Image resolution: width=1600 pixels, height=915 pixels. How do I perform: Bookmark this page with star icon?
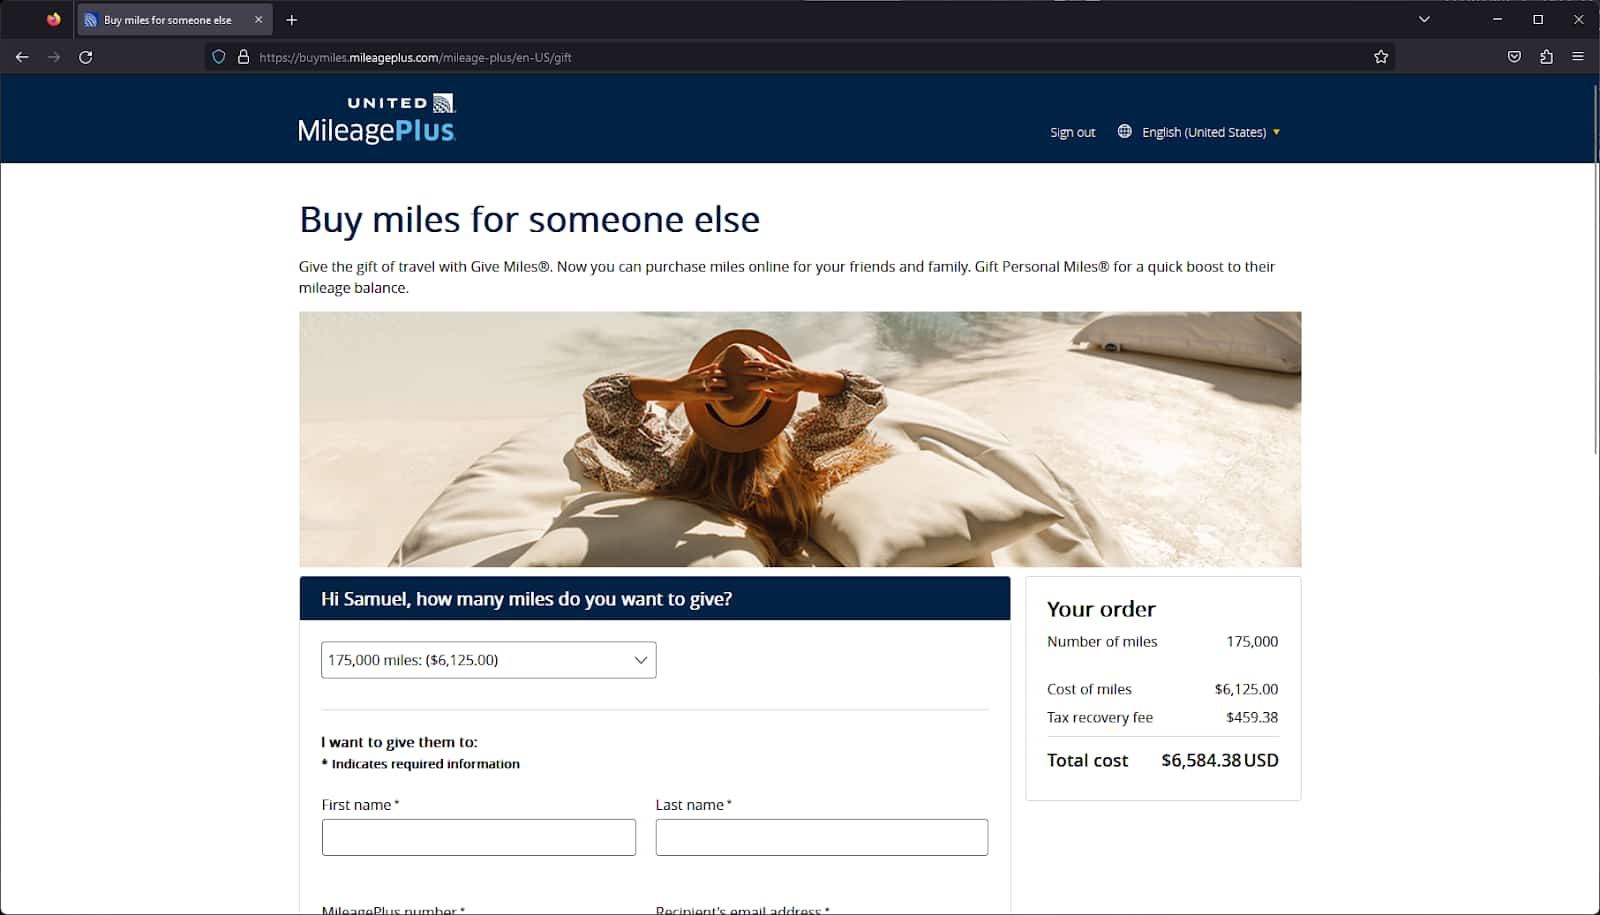1381,57
